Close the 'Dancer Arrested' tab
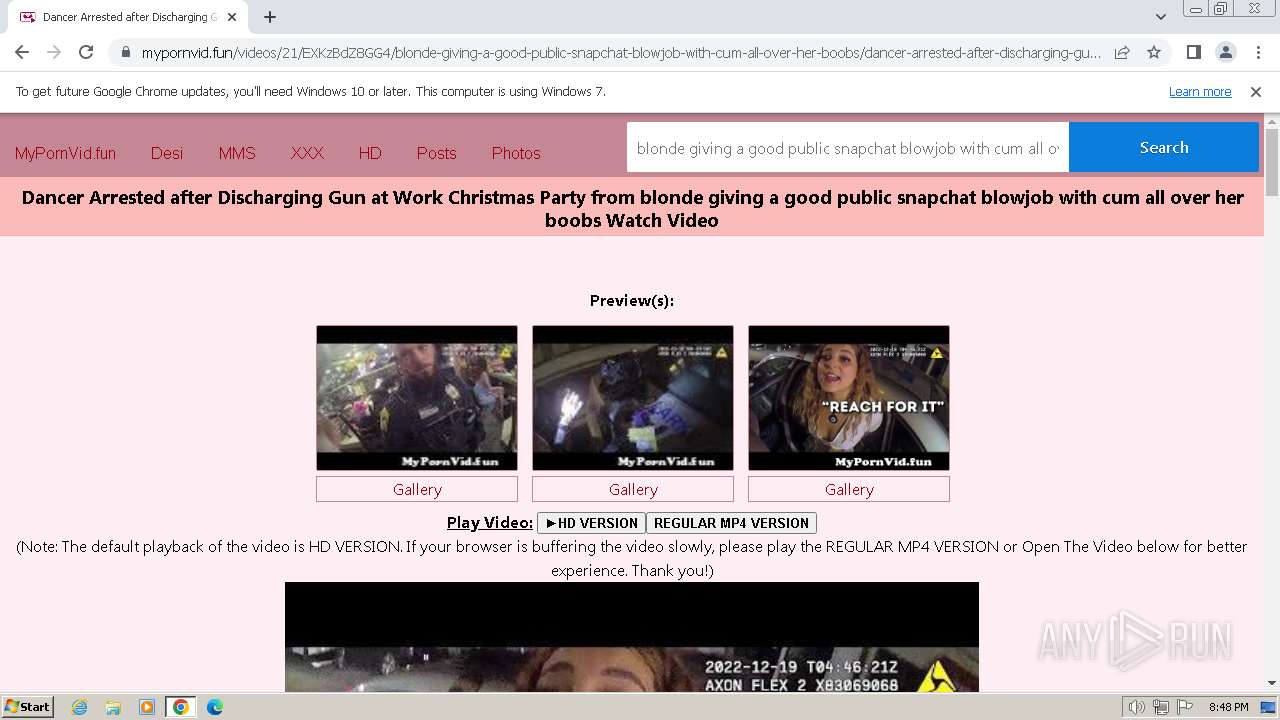The image size is (1280, 720). [232, 17]
